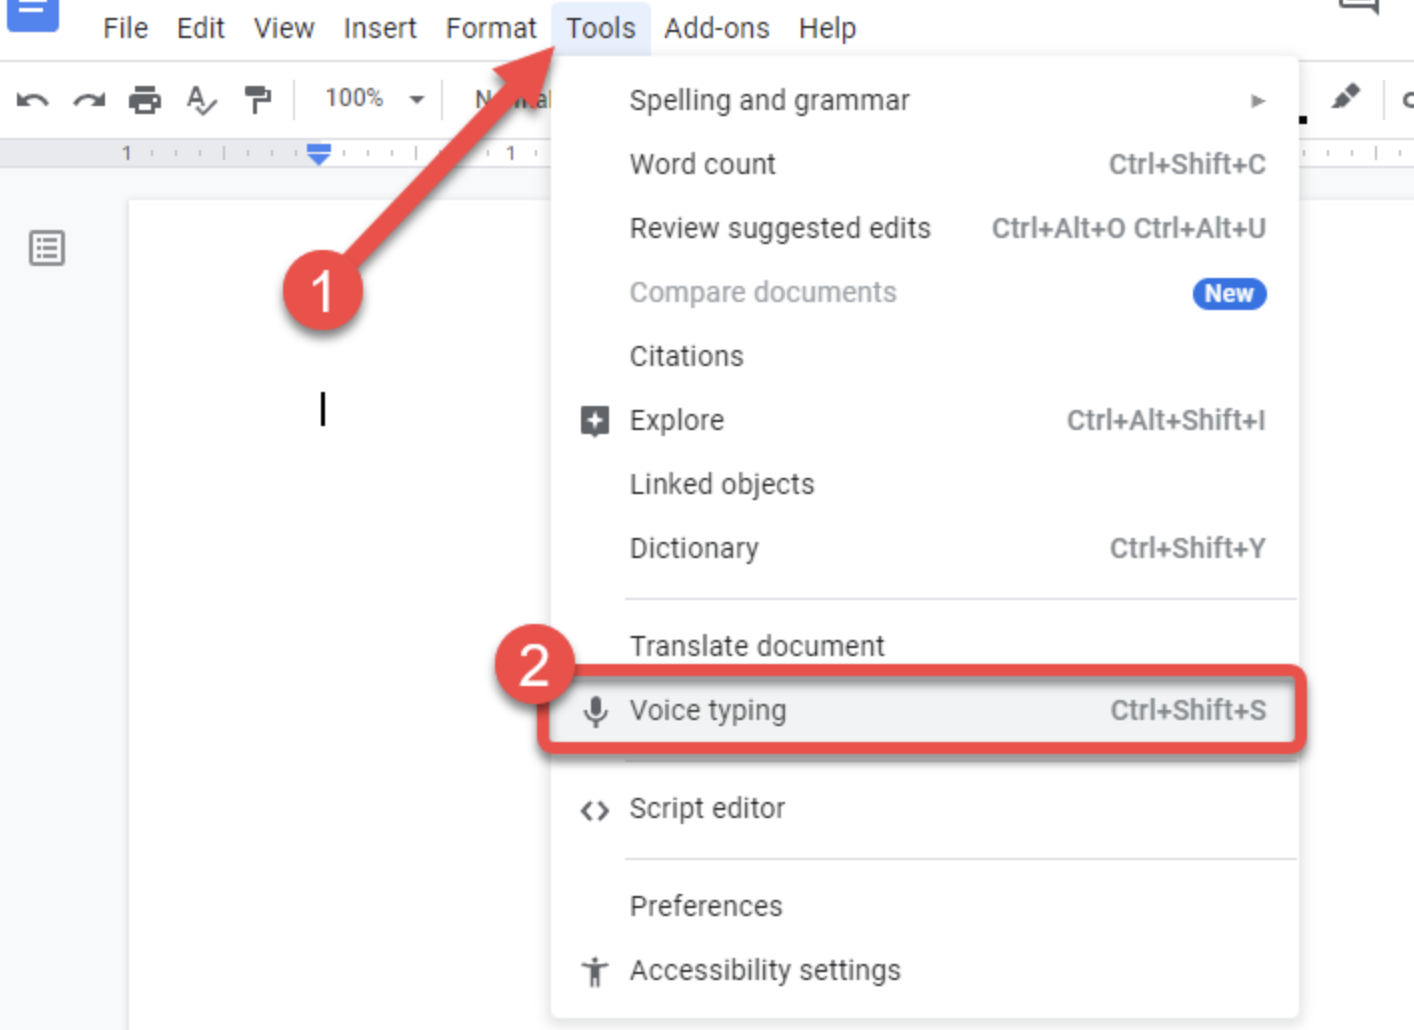This screenshot has width=1414, height=1030.
Task: Click the Accessibility person icon
Action: (595, 971)
